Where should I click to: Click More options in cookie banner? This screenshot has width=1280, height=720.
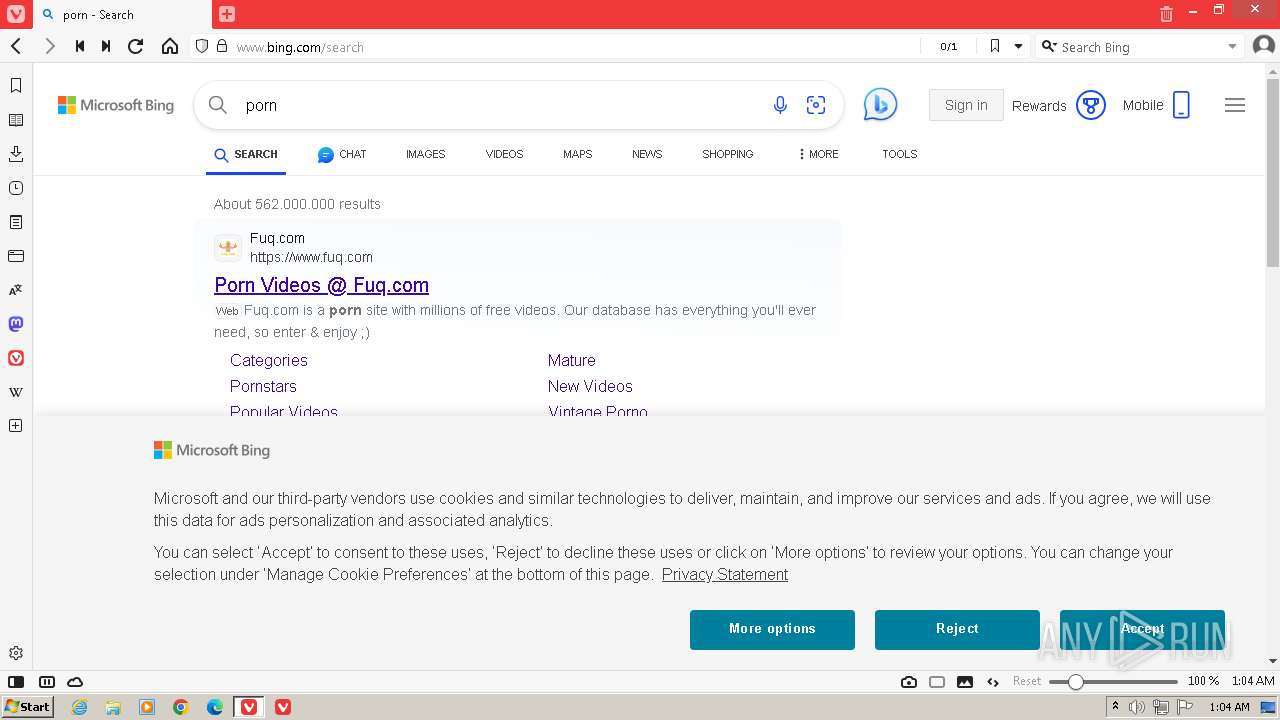click(x=772, y=629)
